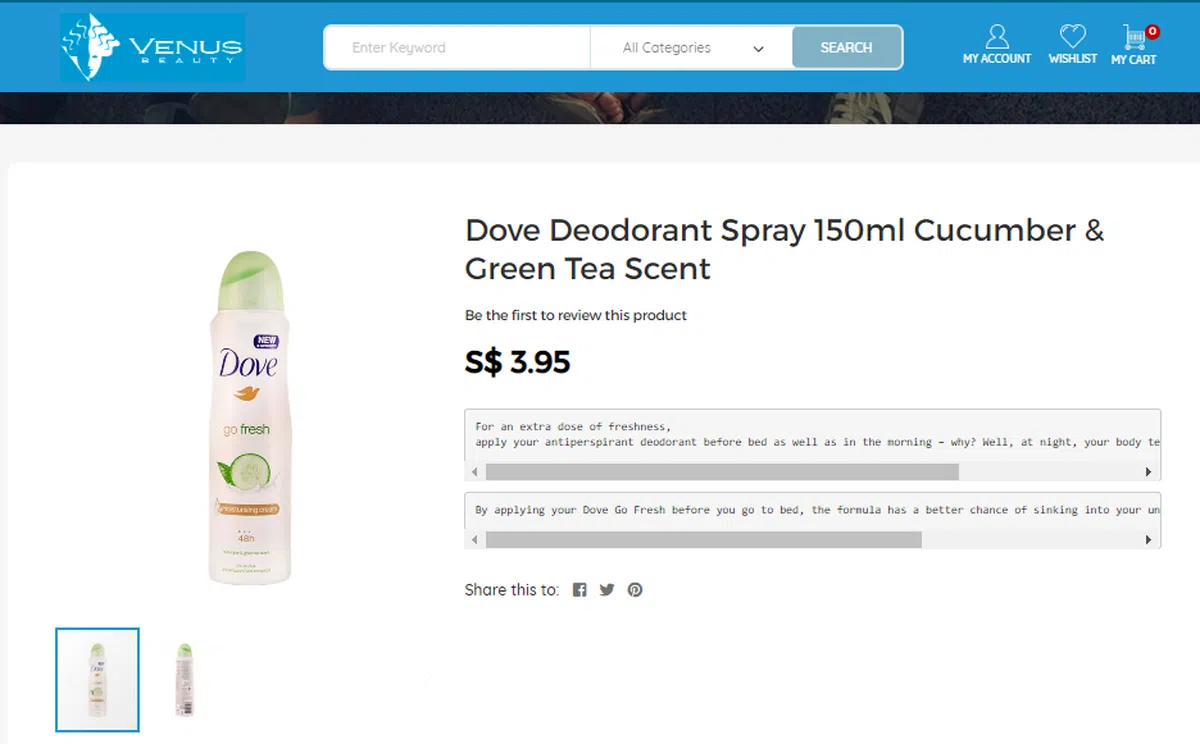This screenshot has width=1200, height=744.
Task: Select the second product thumbnail
Action: click(184, 679)
